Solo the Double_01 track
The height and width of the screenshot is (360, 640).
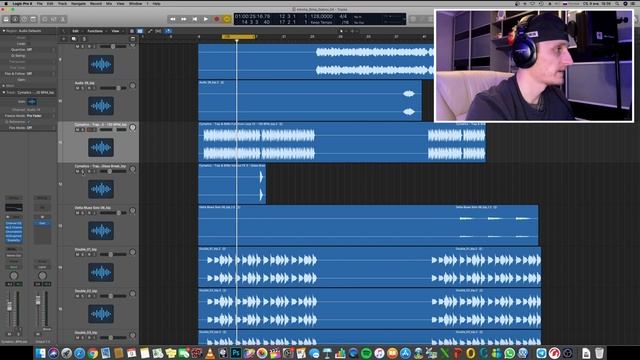click(x=83, y=255)
